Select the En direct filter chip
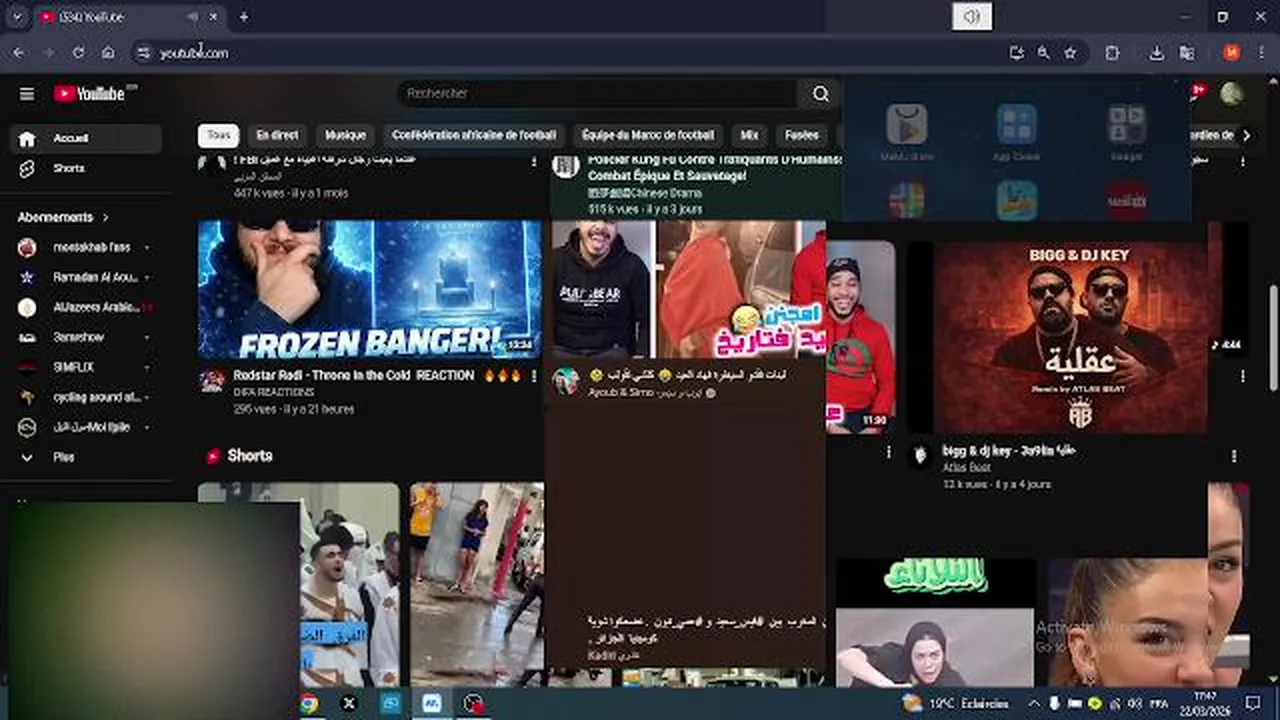 pos(277,135)
